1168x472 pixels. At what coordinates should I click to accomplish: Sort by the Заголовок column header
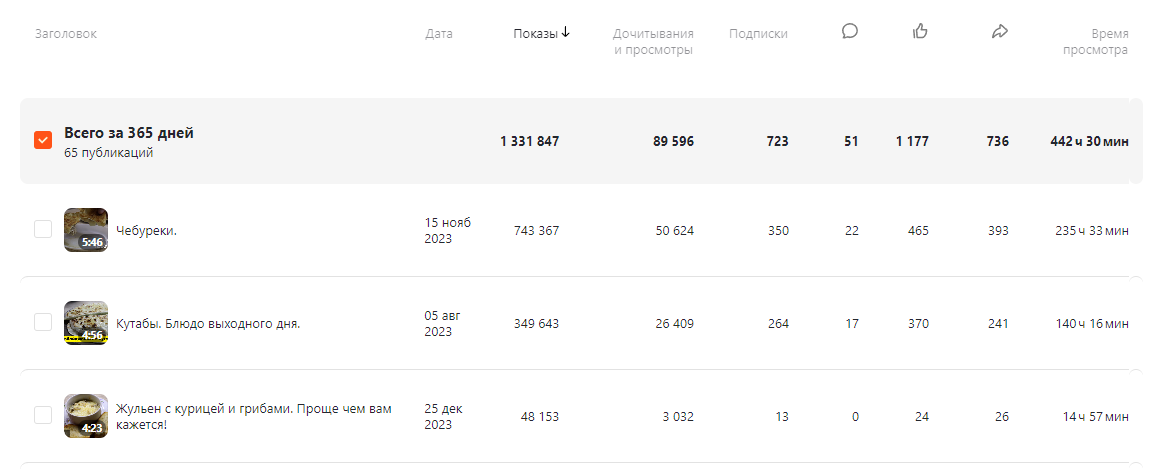pyautogui.click(x=66, y=34)
